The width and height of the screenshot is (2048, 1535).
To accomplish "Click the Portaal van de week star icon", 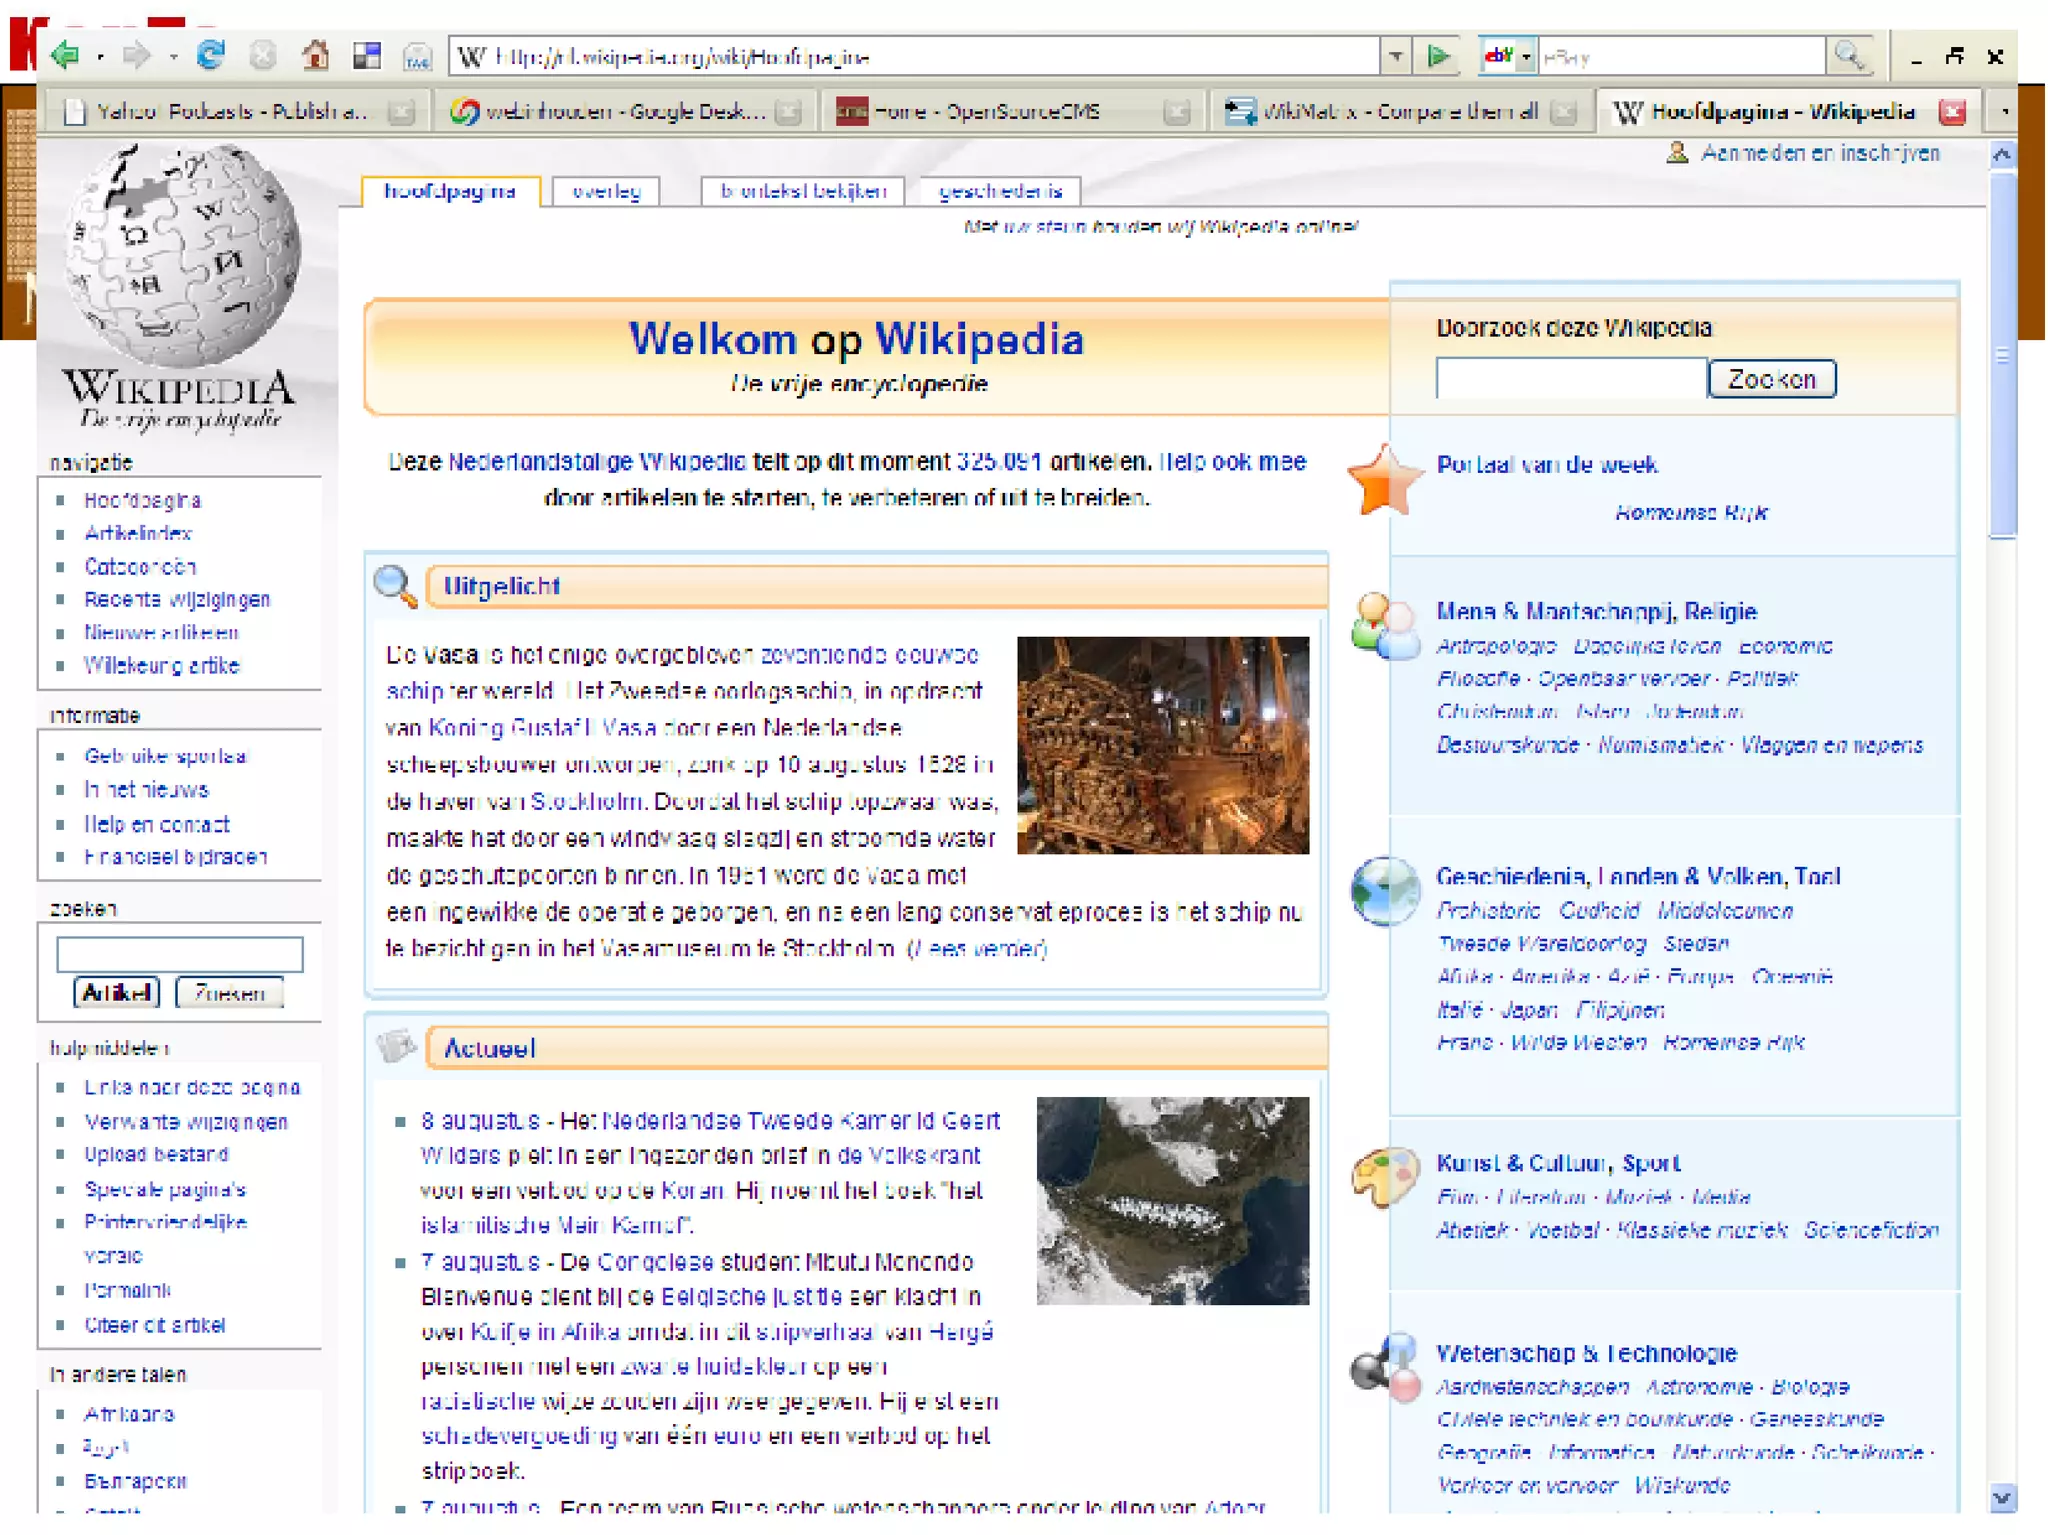I will (1384, 482).
